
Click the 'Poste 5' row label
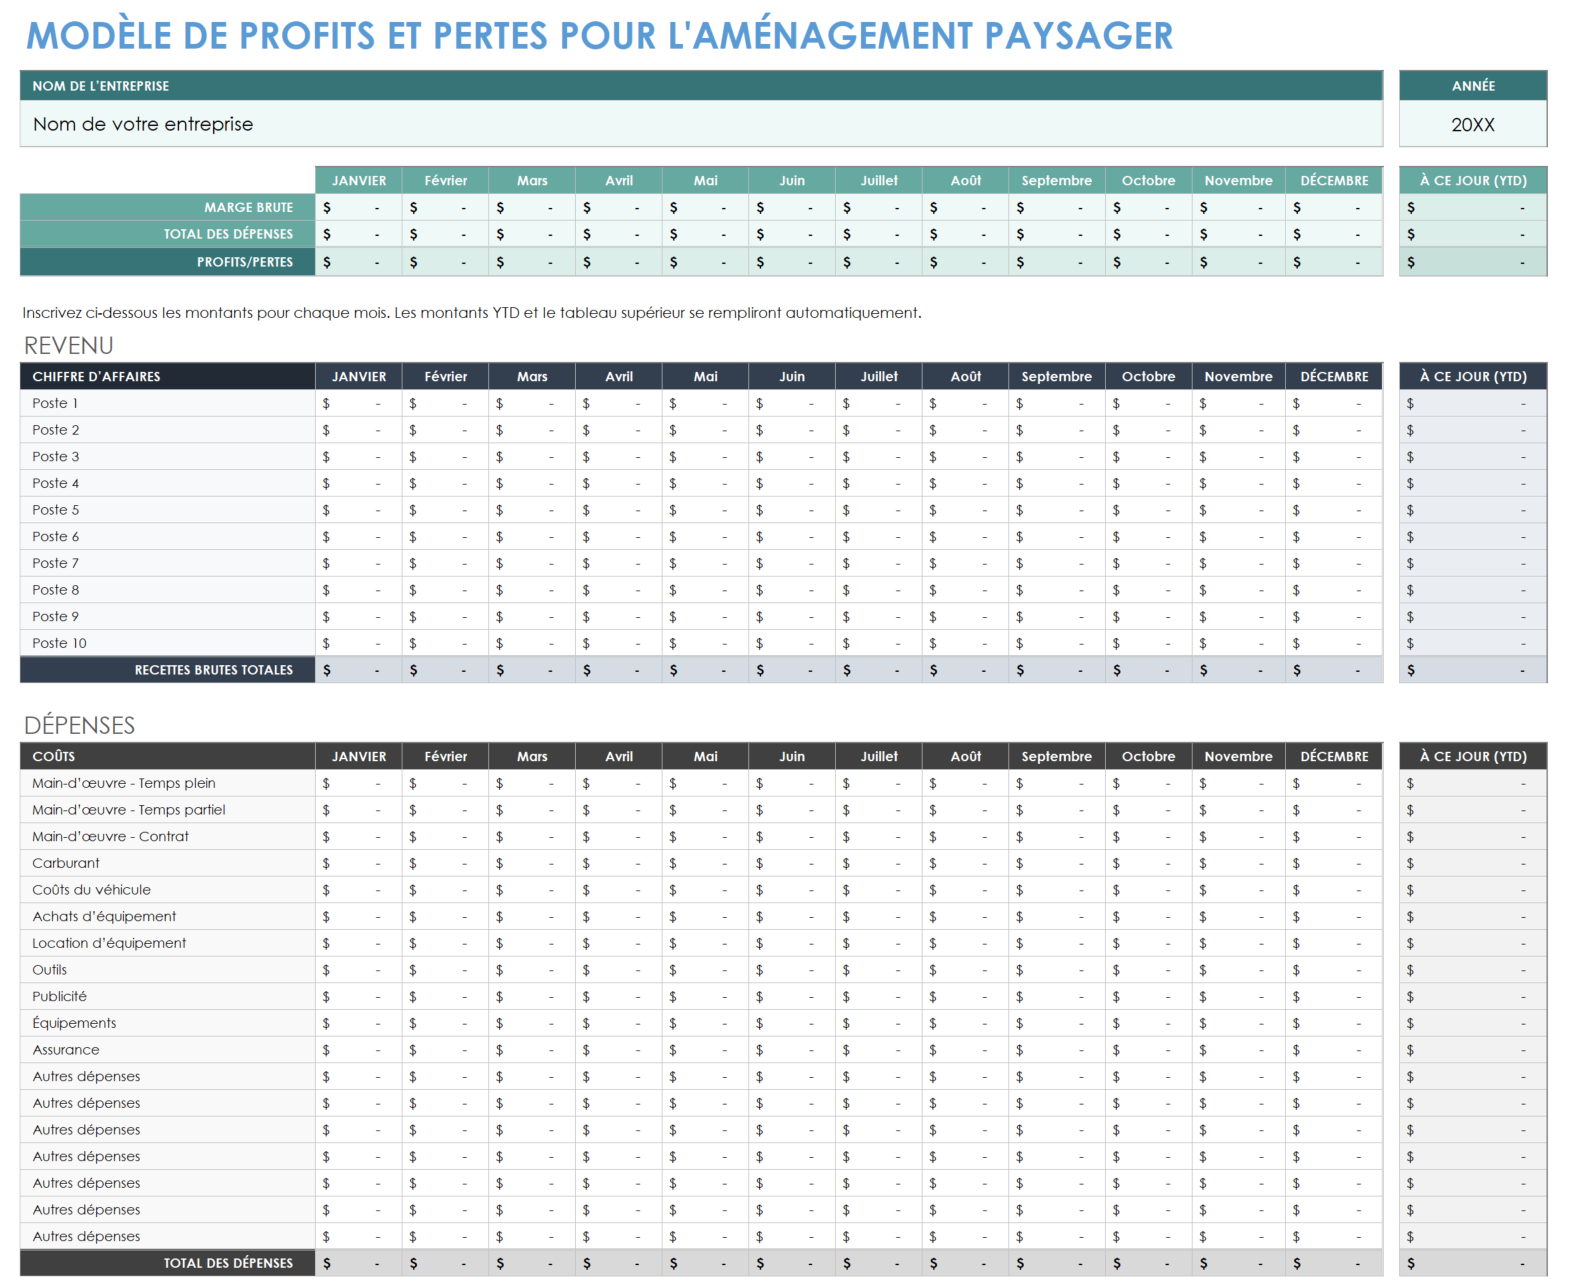(56, 510)
